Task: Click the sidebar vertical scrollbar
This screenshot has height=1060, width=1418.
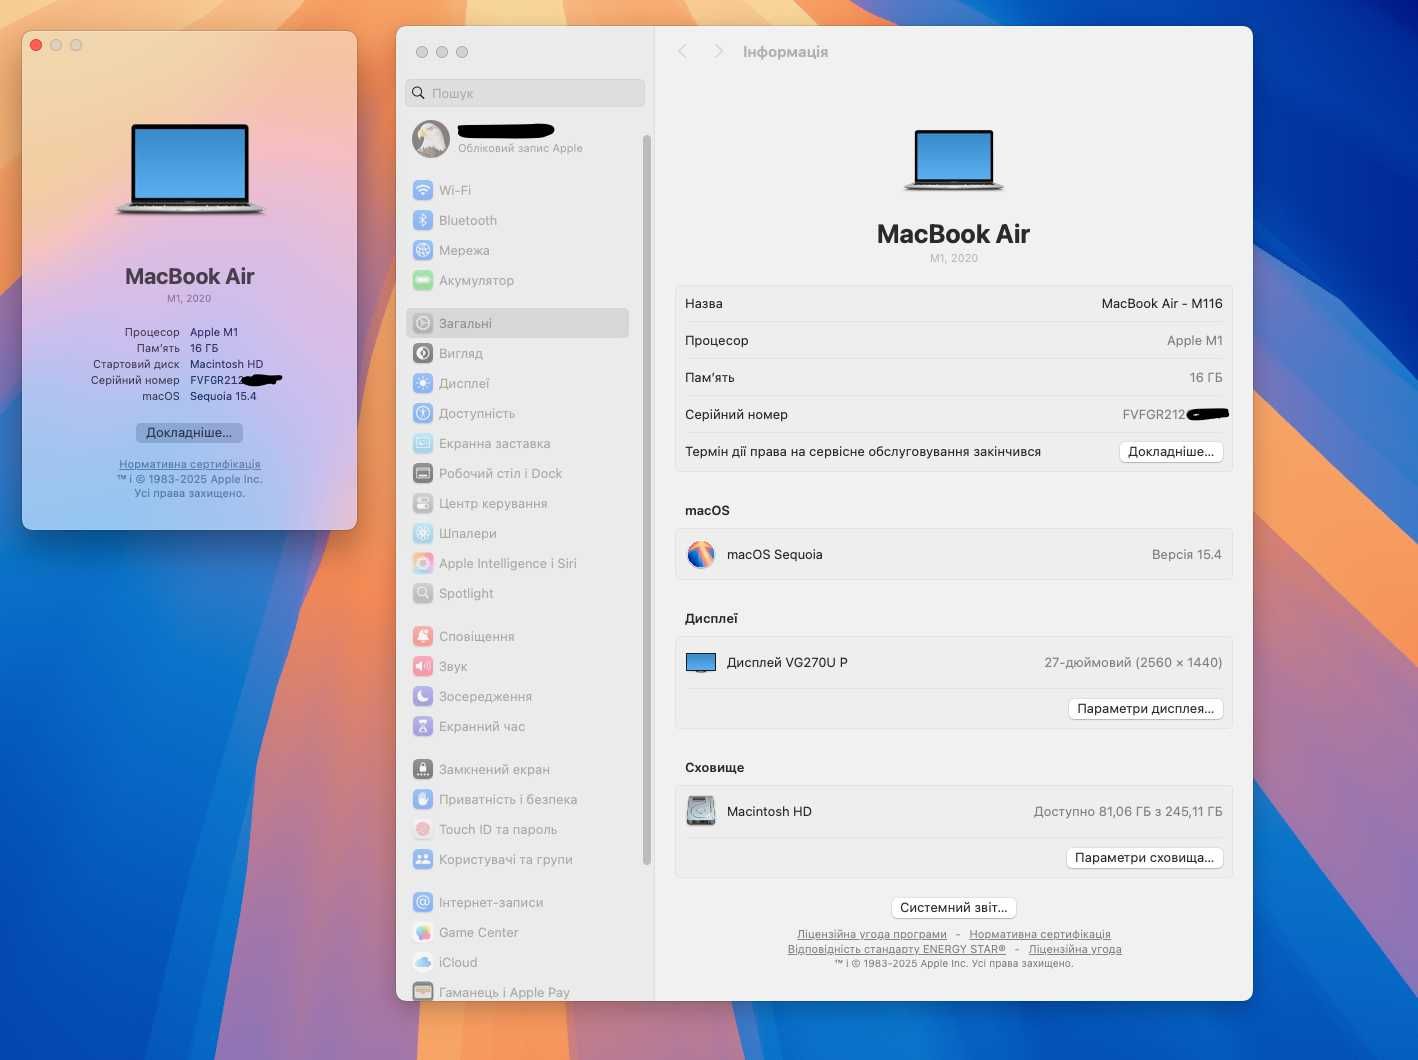Action: (647, 500)
